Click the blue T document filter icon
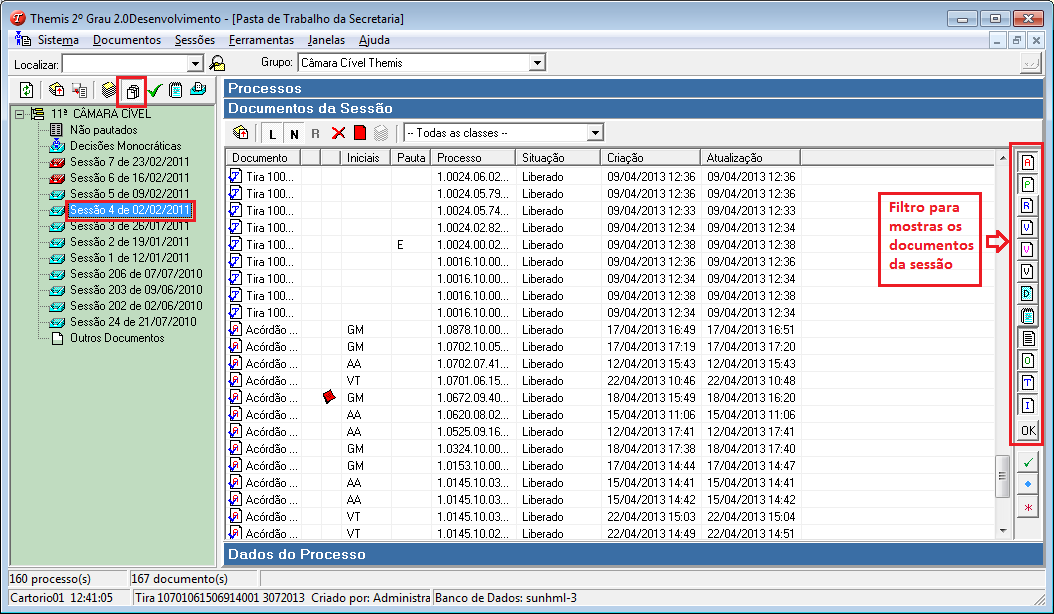 click(1027, 383)
